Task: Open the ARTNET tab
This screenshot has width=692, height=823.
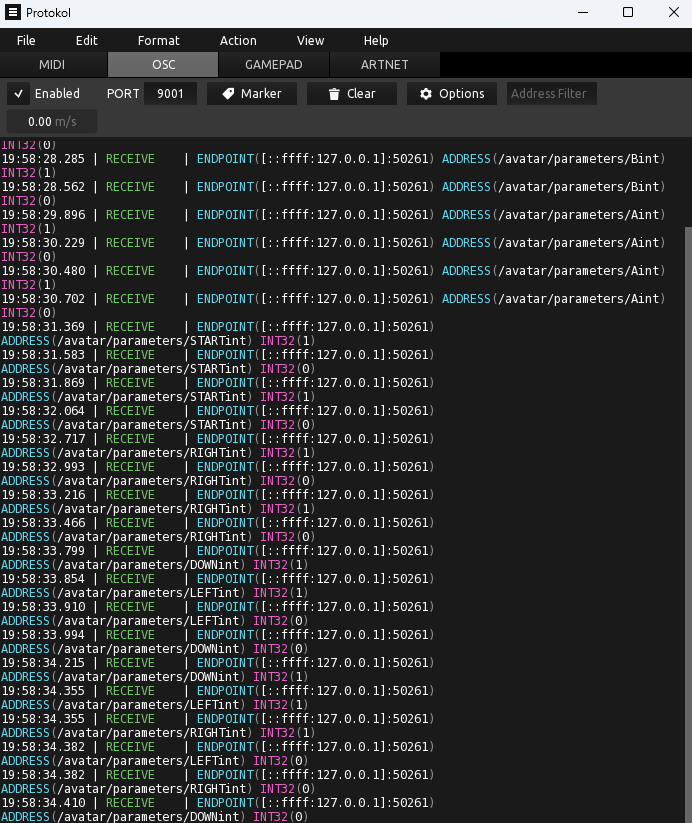Action: (384, 64)
